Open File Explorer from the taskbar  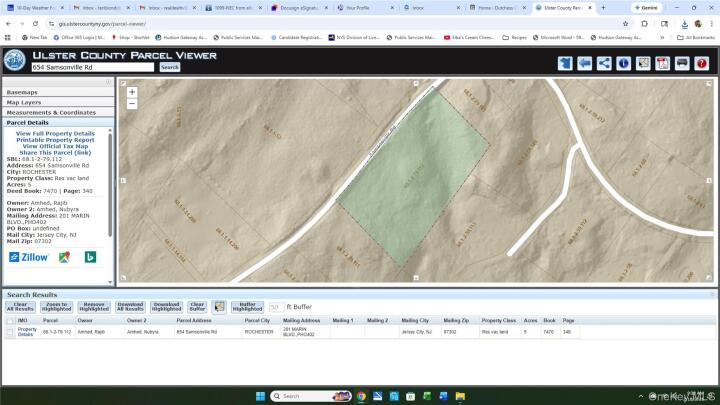click(460, 396)
